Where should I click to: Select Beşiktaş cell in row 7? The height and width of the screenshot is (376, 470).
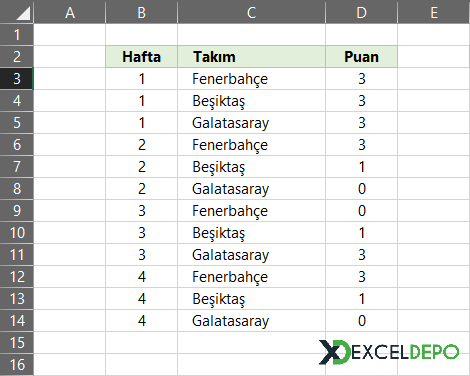(252, 167)
